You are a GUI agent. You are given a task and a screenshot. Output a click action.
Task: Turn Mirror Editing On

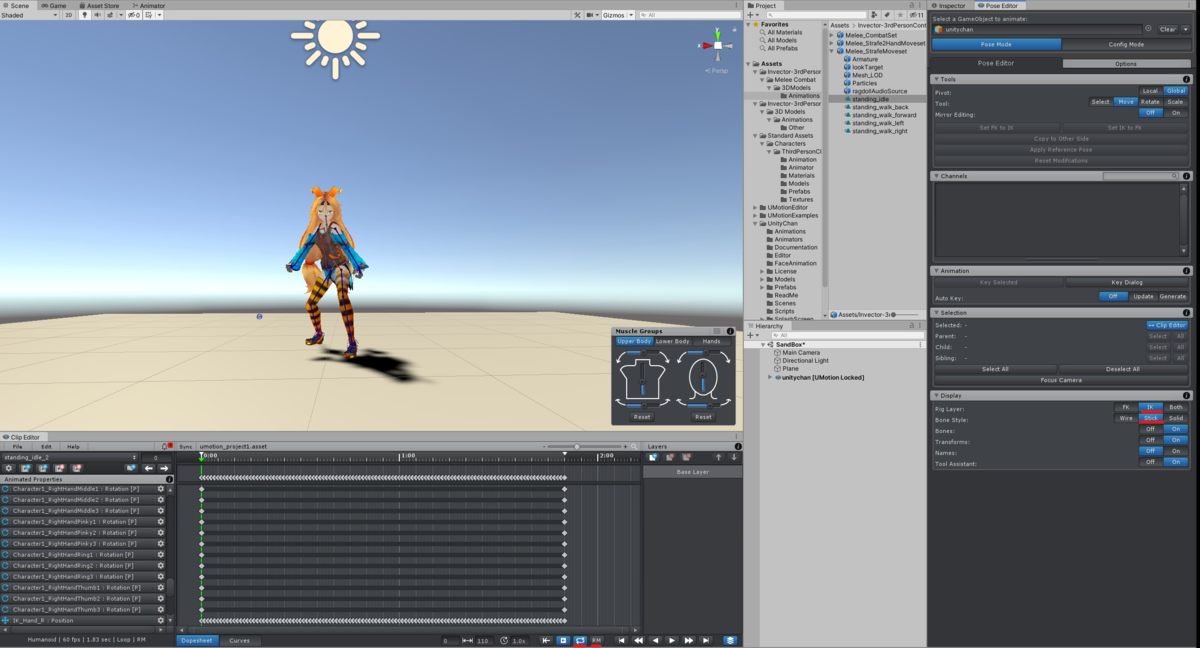[1176, 113]
